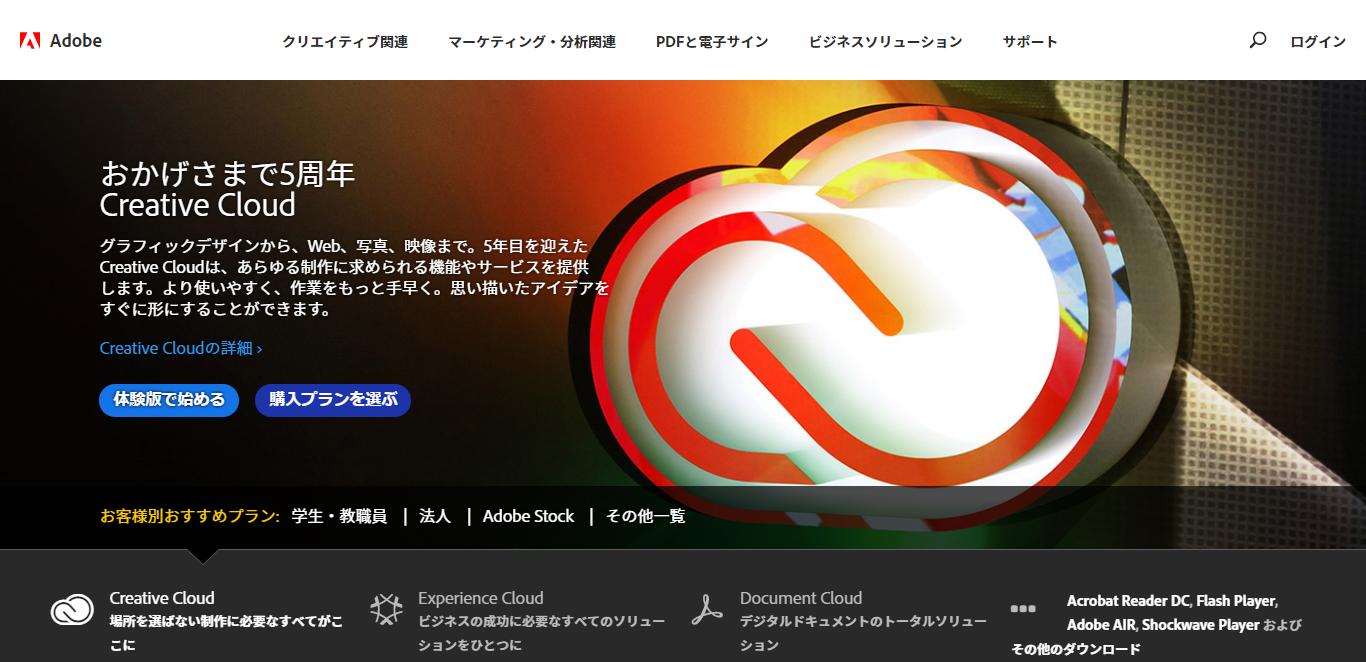Click Shockwave Player download link
Screen dimensions: 1366x662
point(1200,625)
